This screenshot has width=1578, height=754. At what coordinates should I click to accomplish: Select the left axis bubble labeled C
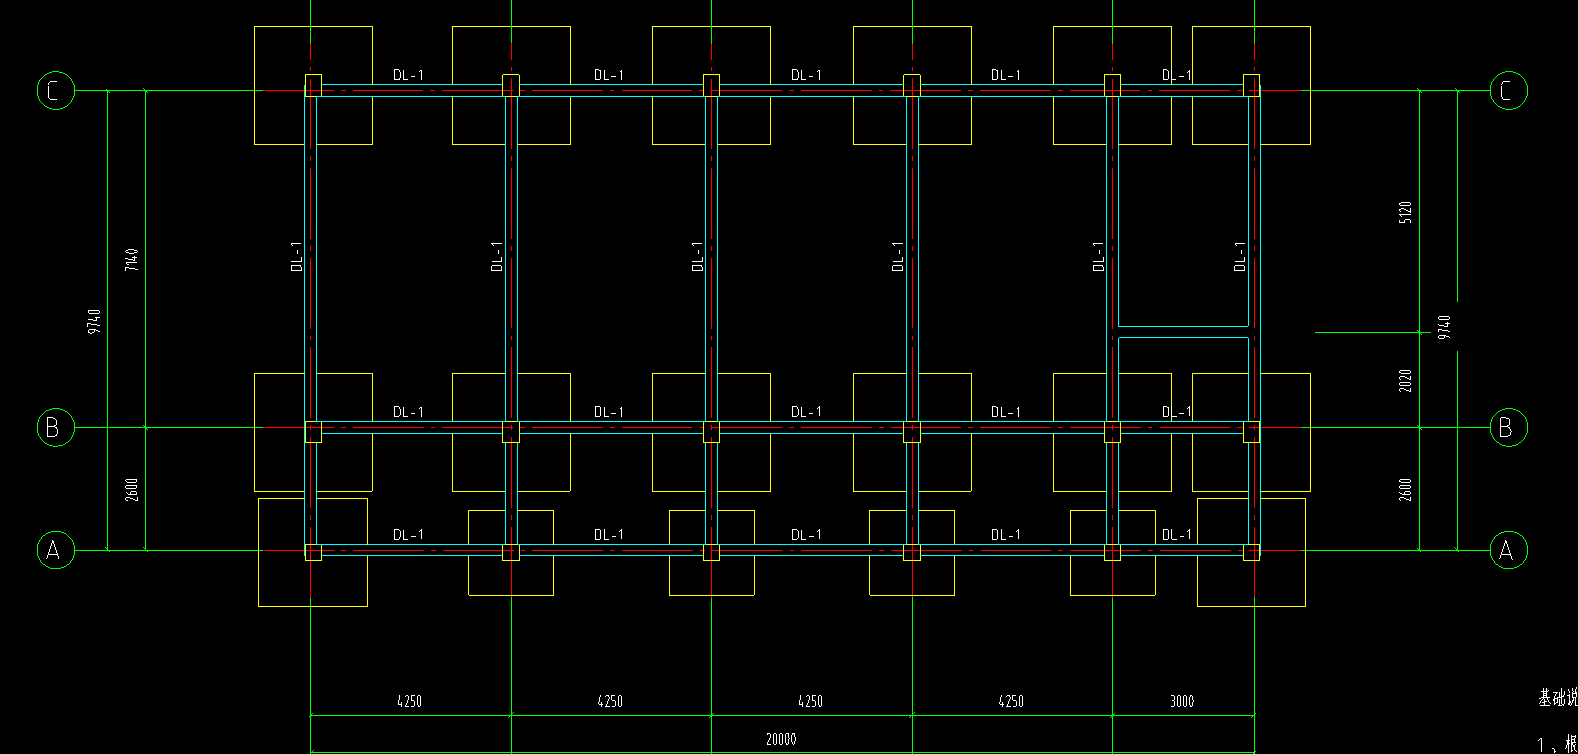pyautogui.click(x=55, y=91)
